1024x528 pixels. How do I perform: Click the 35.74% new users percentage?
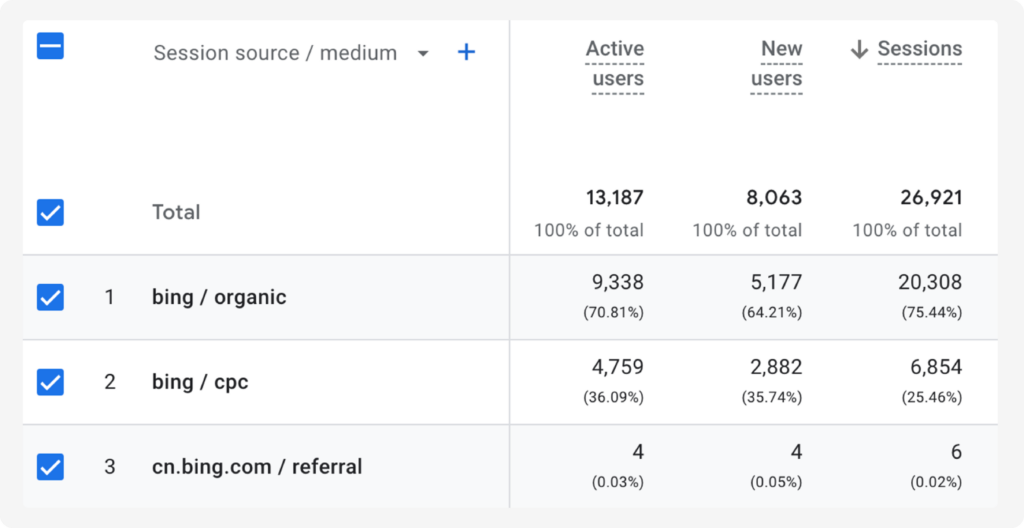click(x=772, y=398)
